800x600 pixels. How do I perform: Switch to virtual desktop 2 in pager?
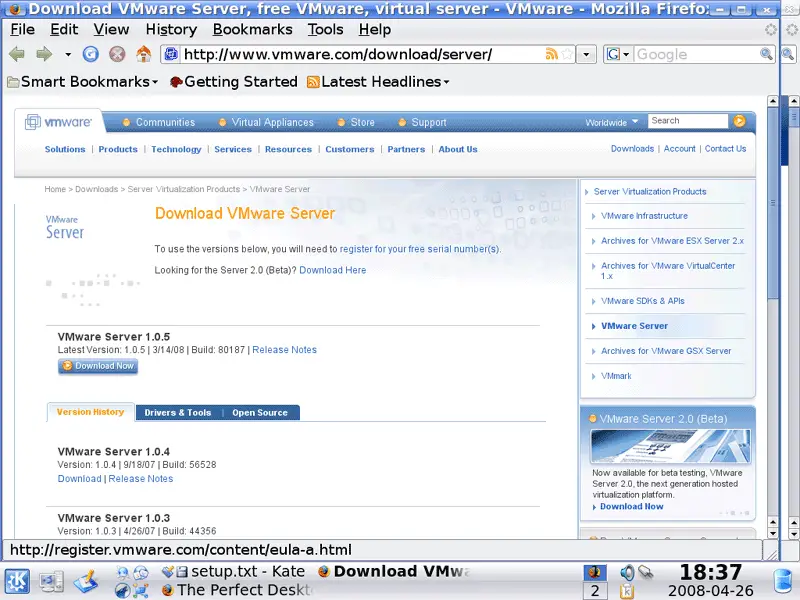tap(594, 591)
